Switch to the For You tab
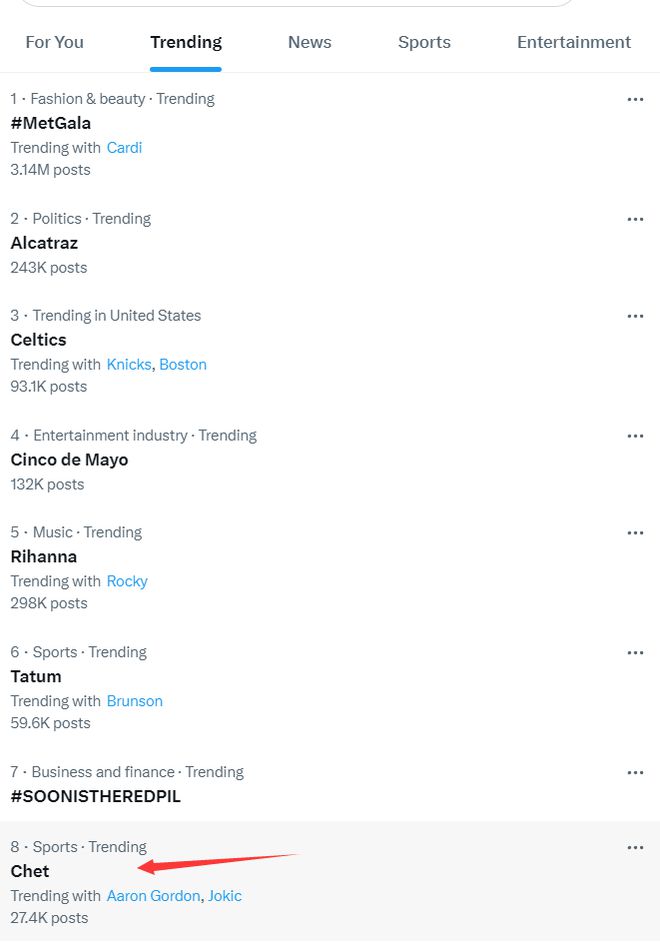The image size is (660, 942). click(x=55, y=42)
